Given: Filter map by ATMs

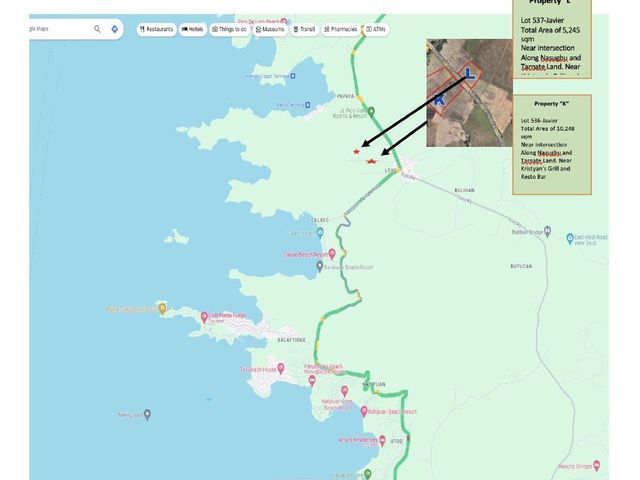Looking at the screenshot, I should 376,29.
